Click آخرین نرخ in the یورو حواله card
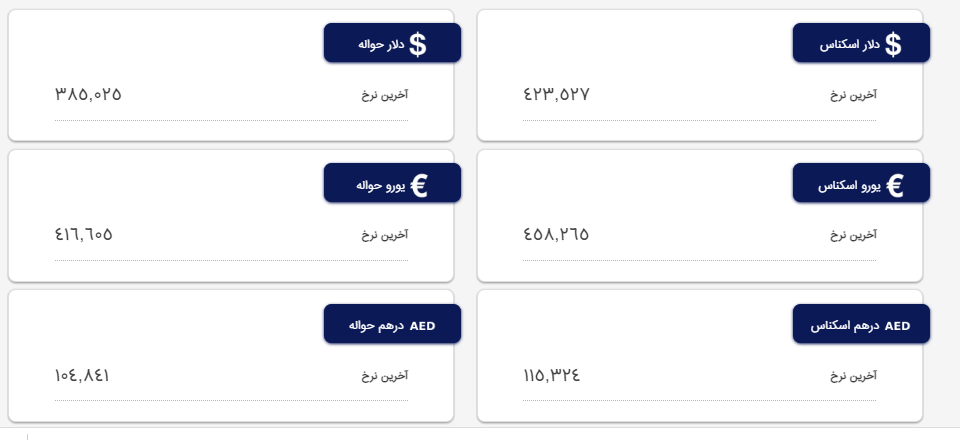 click(385, 235)
